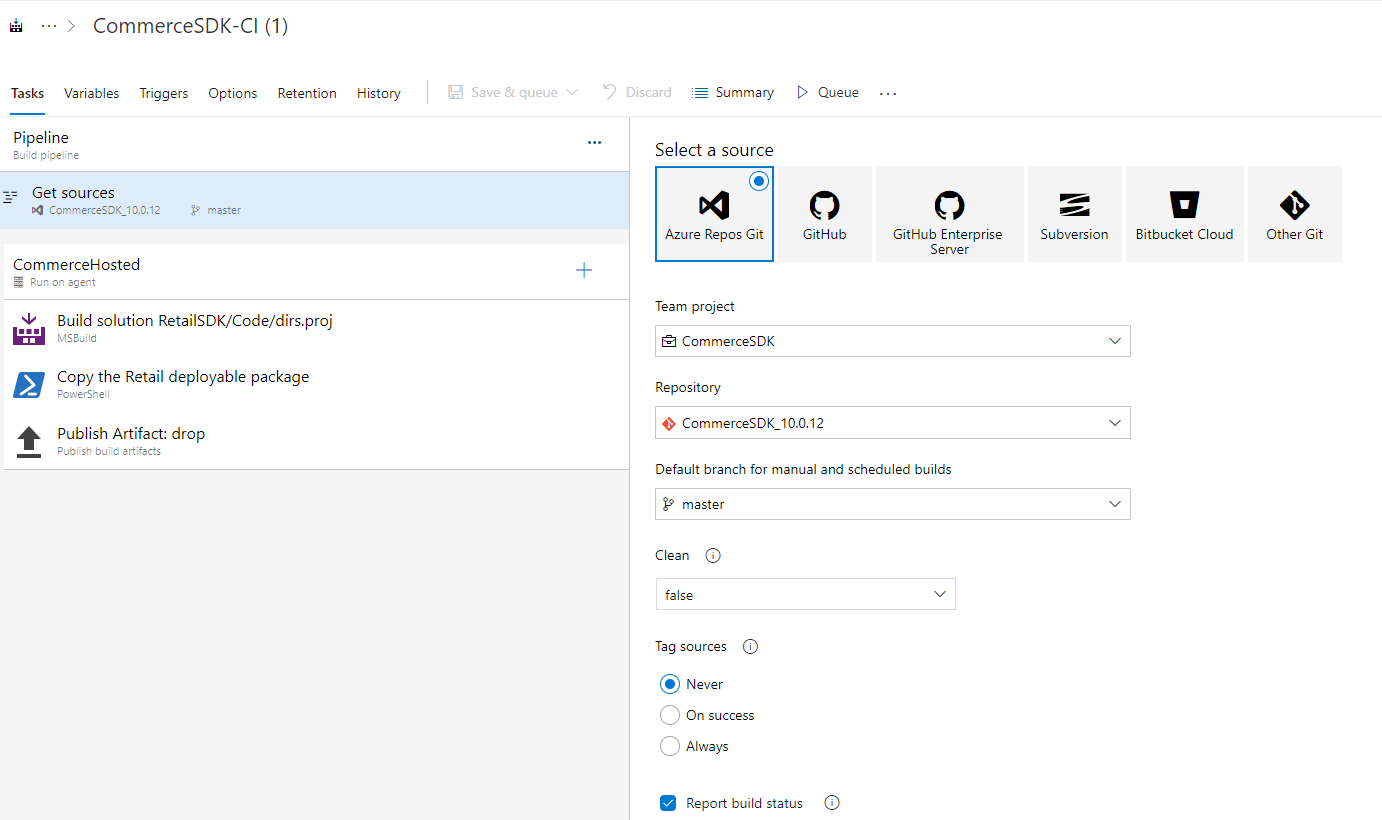Open the Repository dropdown
The image size is (1382, 820).
click(x=893, y=423)
